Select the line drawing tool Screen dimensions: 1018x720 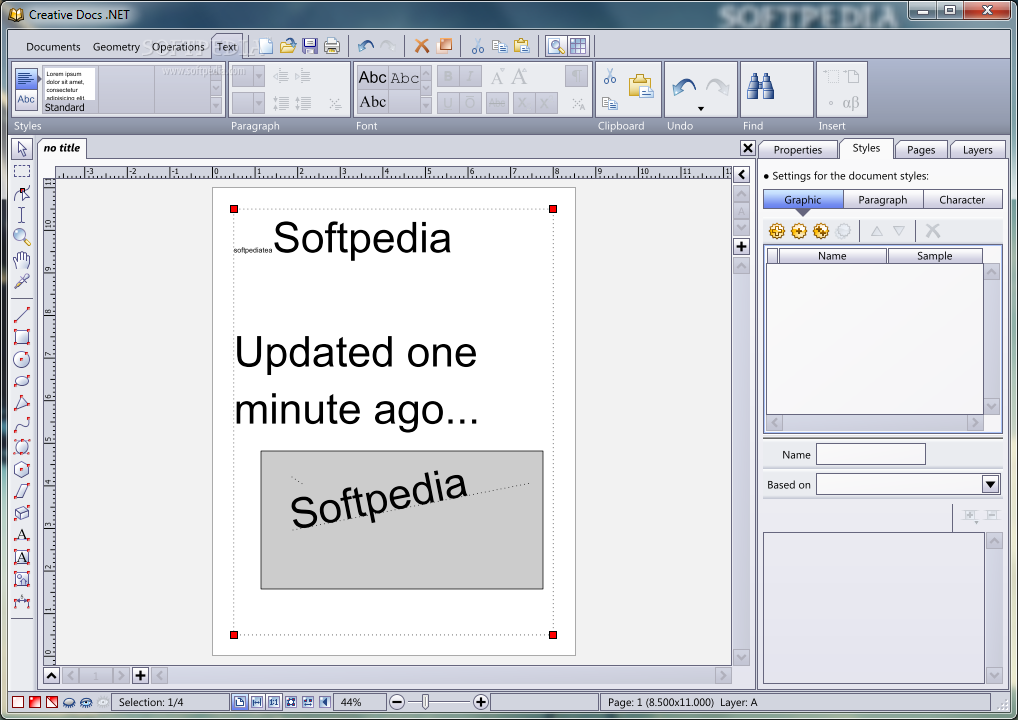coord(22,315)
